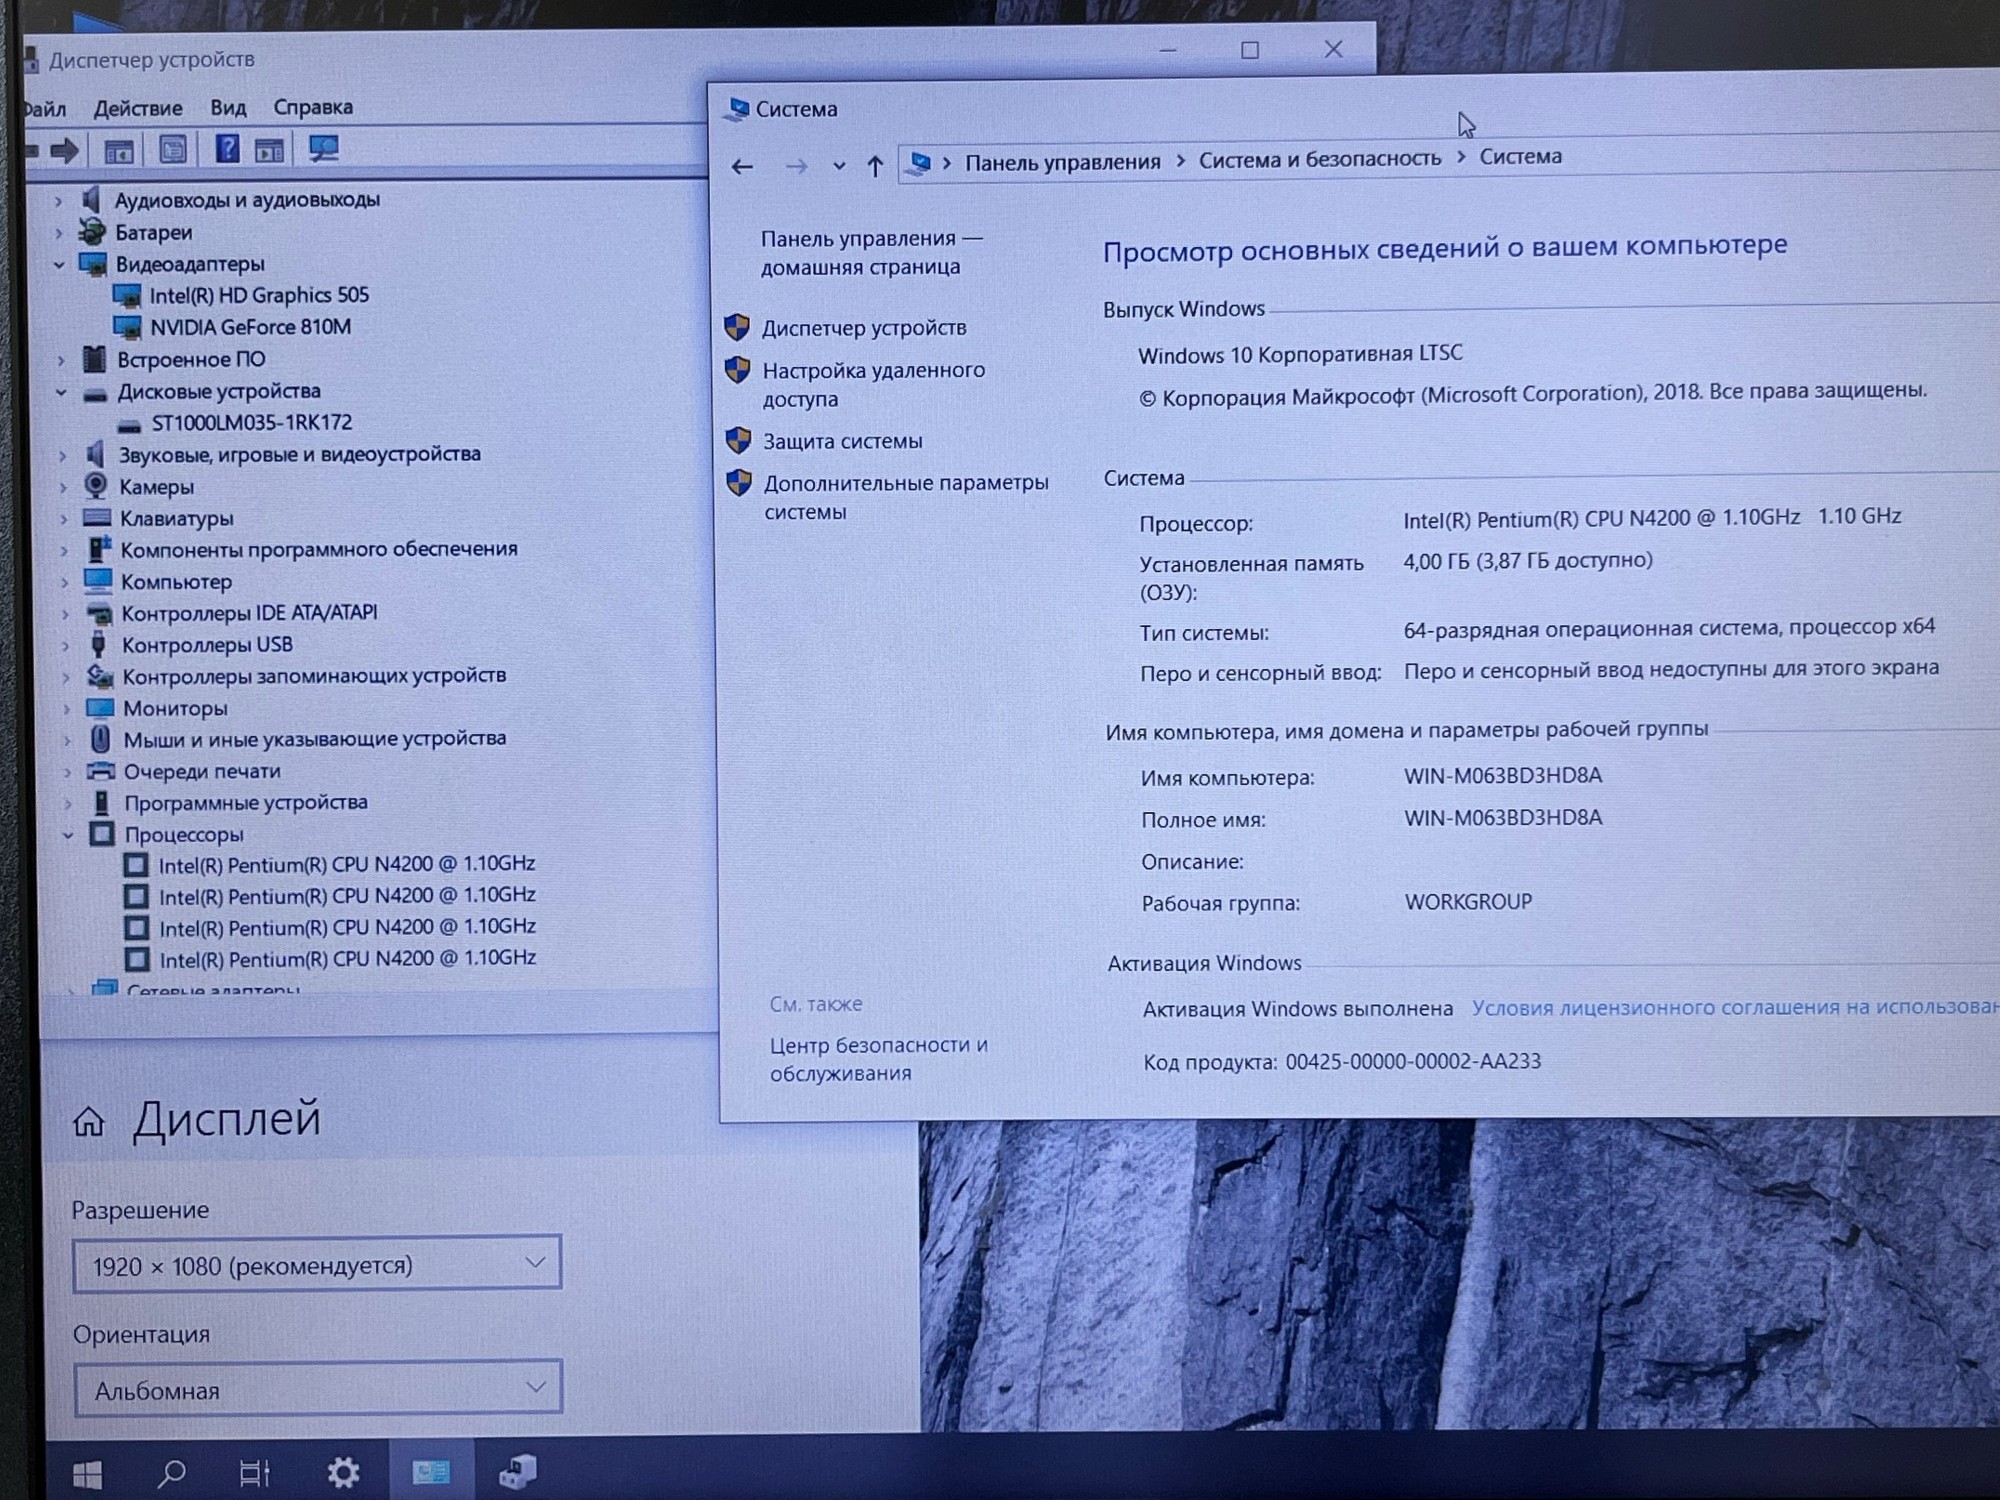Open the Разрешение 1920 × 1080 dropdown
Image resolution: width=2000 pixels, height=1500 pixels.
(x=317, y=1265)
